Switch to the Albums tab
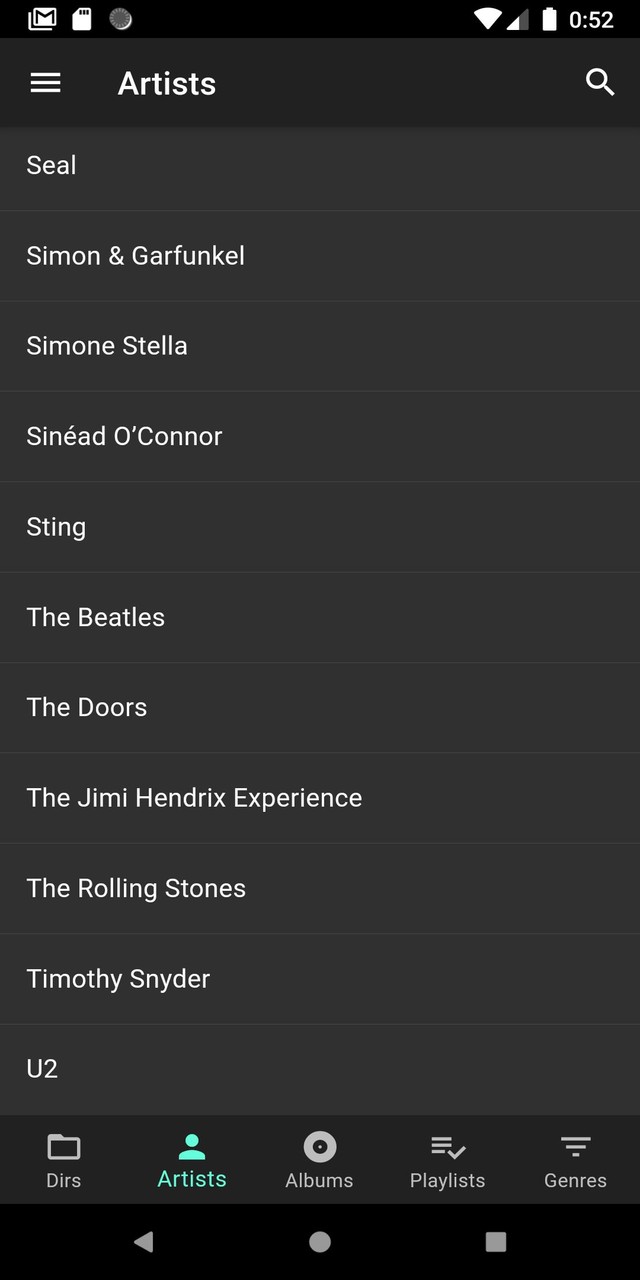Image resolution: width=640 pixels, height=1280 pixels. pyautogui.click(x=319, y=1160)
